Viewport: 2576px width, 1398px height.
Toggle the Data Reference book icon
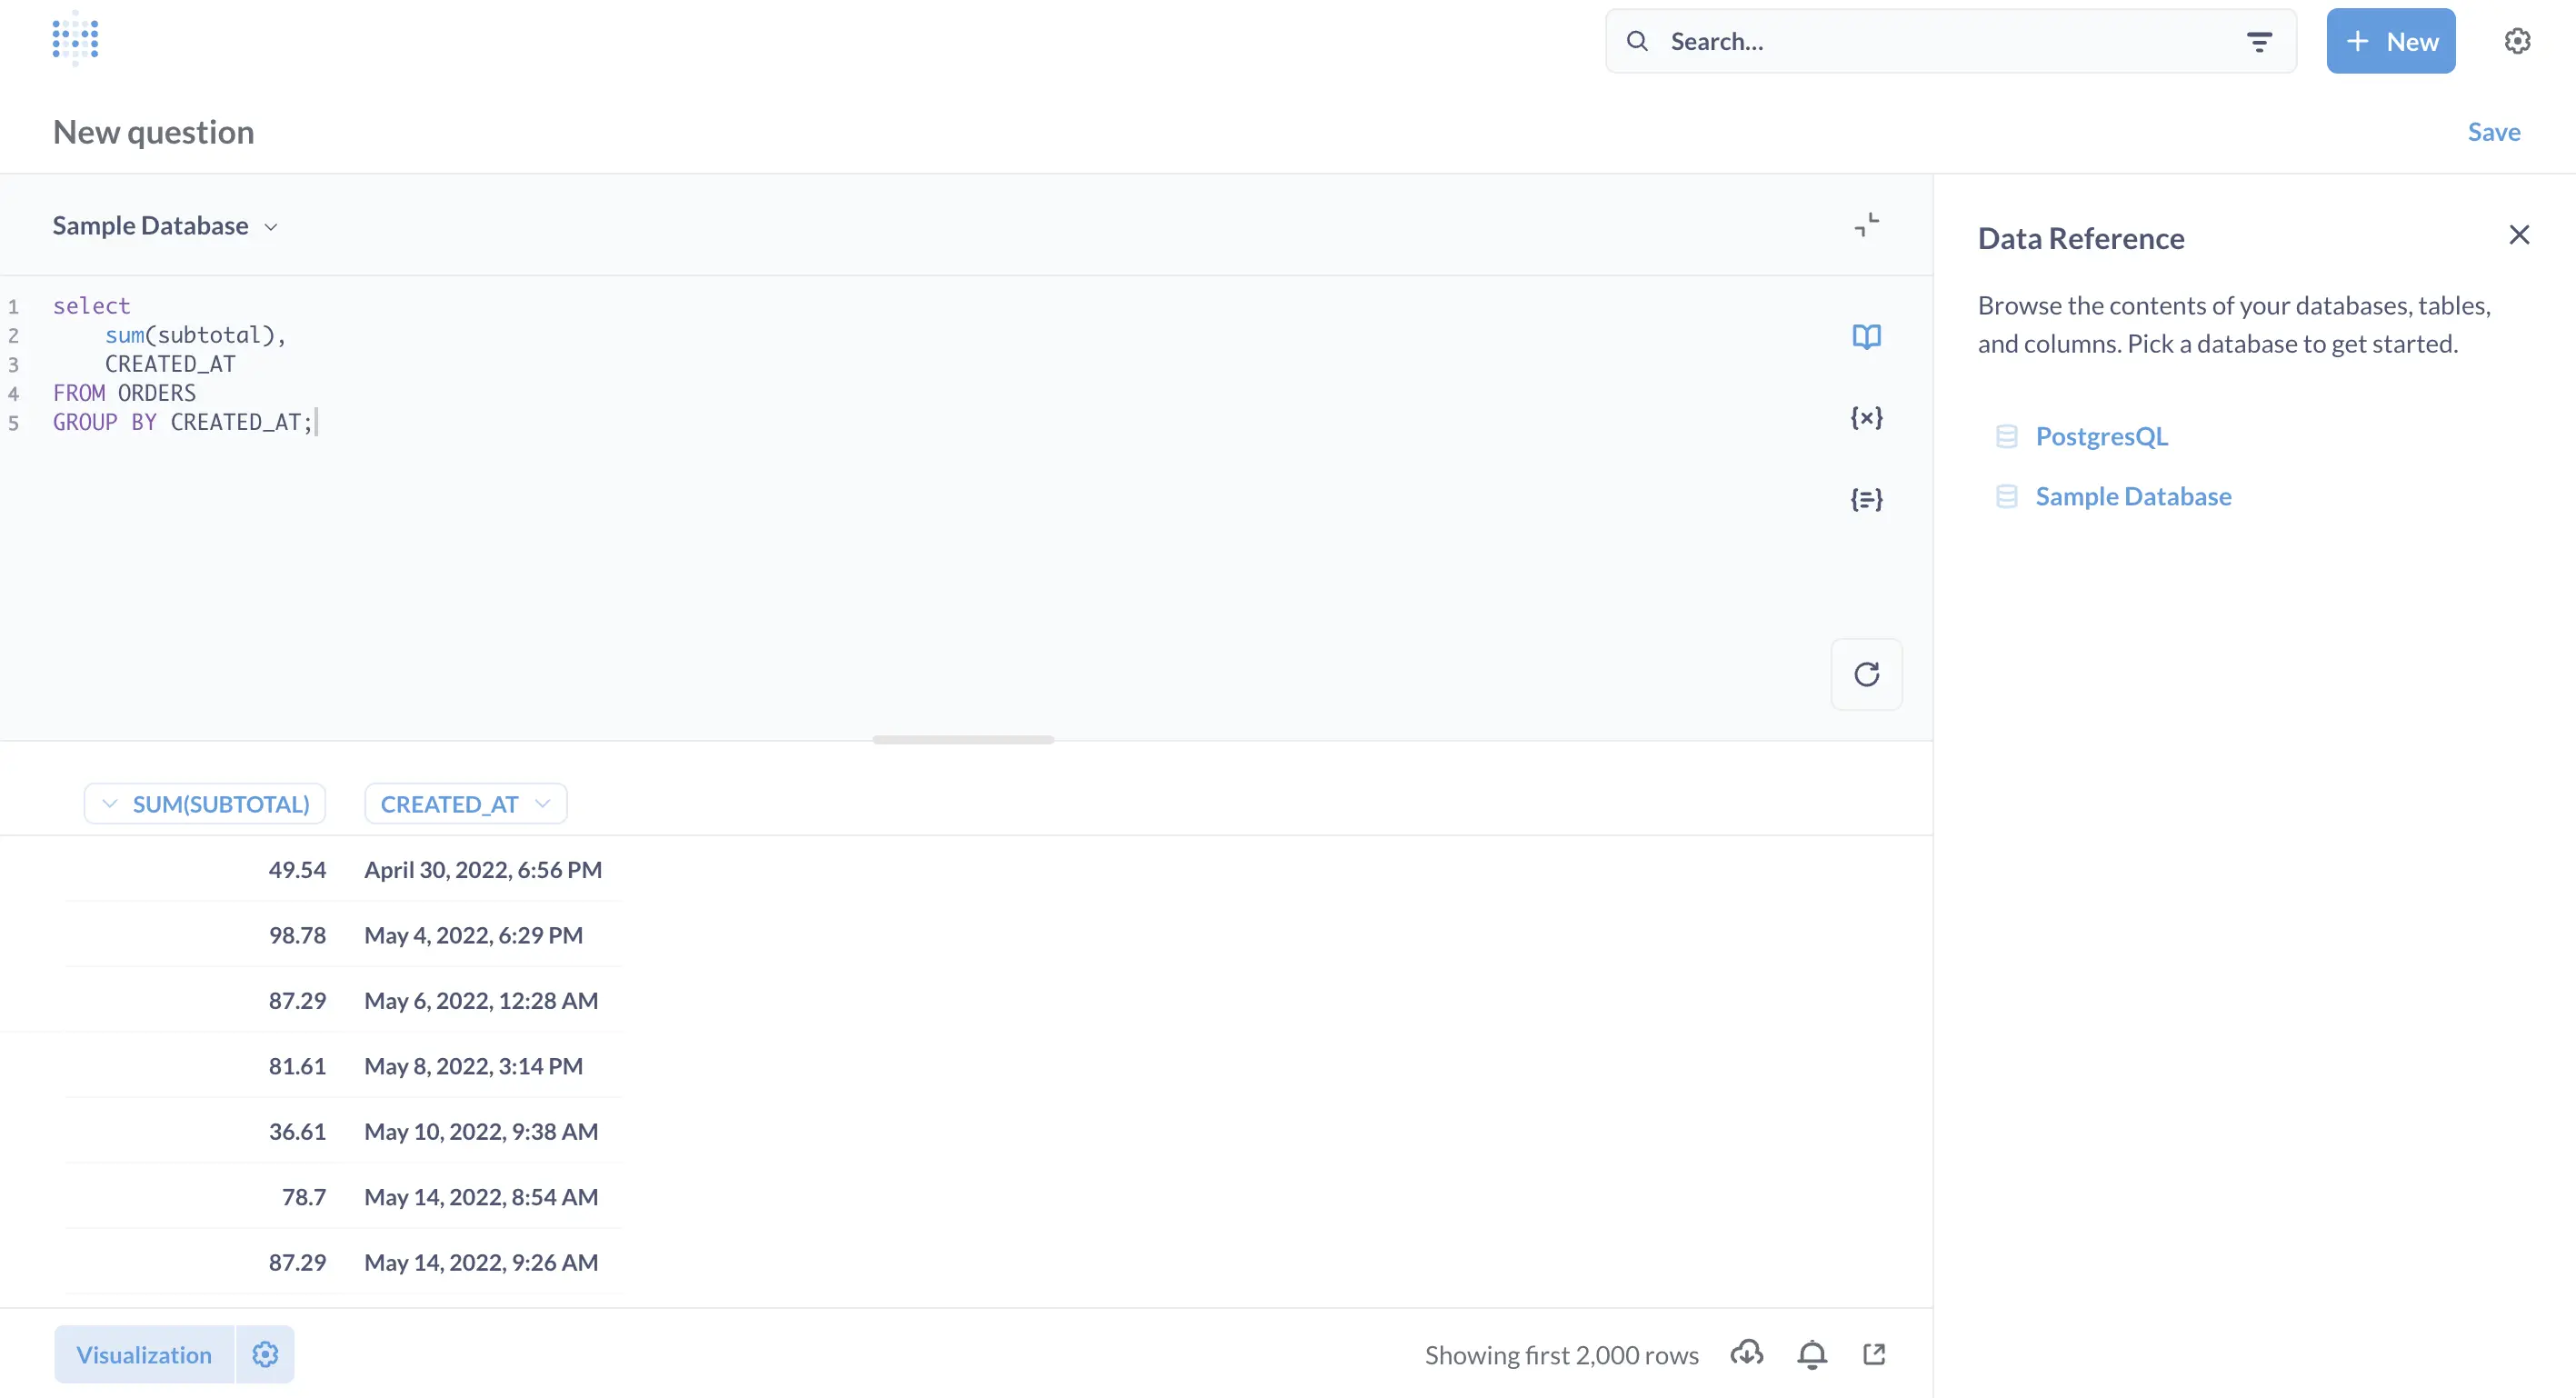(x=1866, y=336)
